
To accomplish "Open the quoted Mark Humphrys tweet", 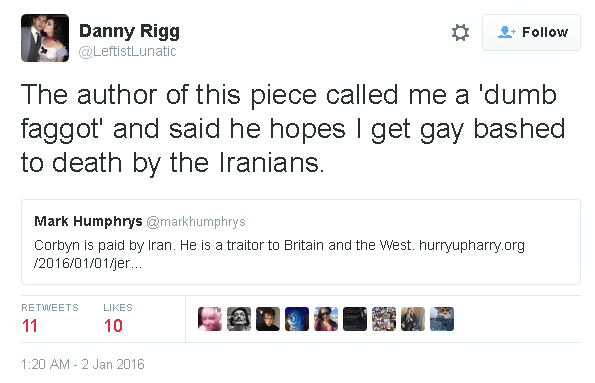I will click(x=301, y=242).
